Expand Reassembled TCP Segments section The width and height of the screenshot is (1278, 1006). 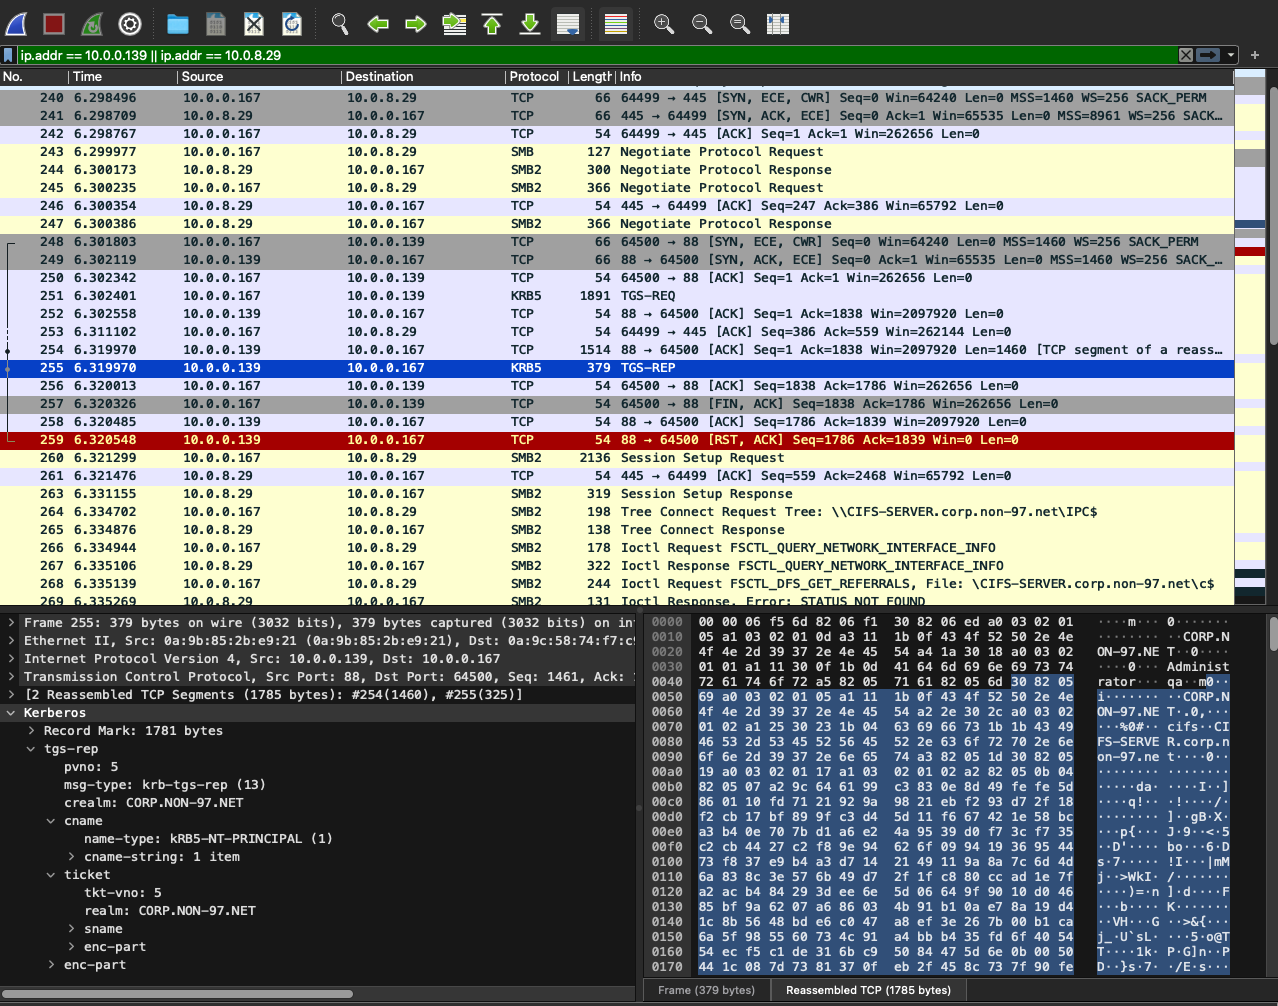(x=11, y=695)
